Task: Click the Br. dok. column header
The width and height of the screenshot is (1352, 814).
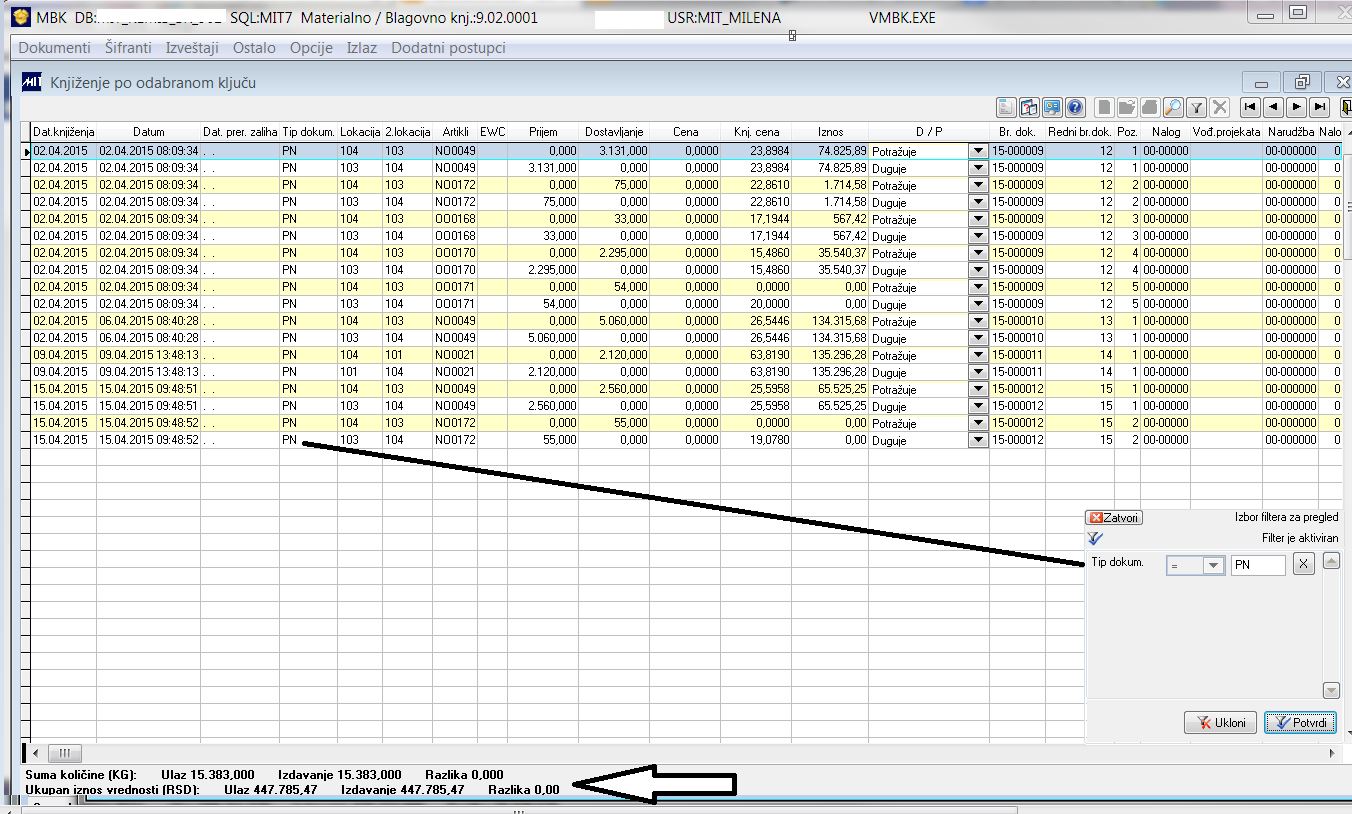Action: pos(1017,132)
